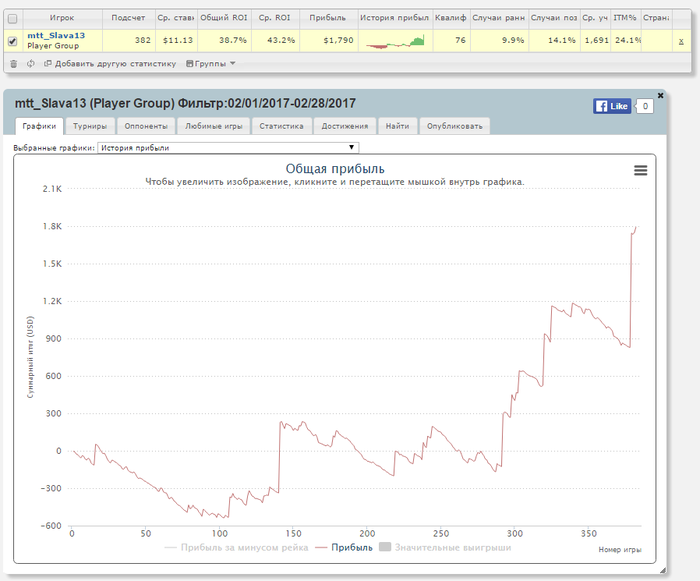Close the player graph panel
Screen dimensions: 700x581
(661, 96)
